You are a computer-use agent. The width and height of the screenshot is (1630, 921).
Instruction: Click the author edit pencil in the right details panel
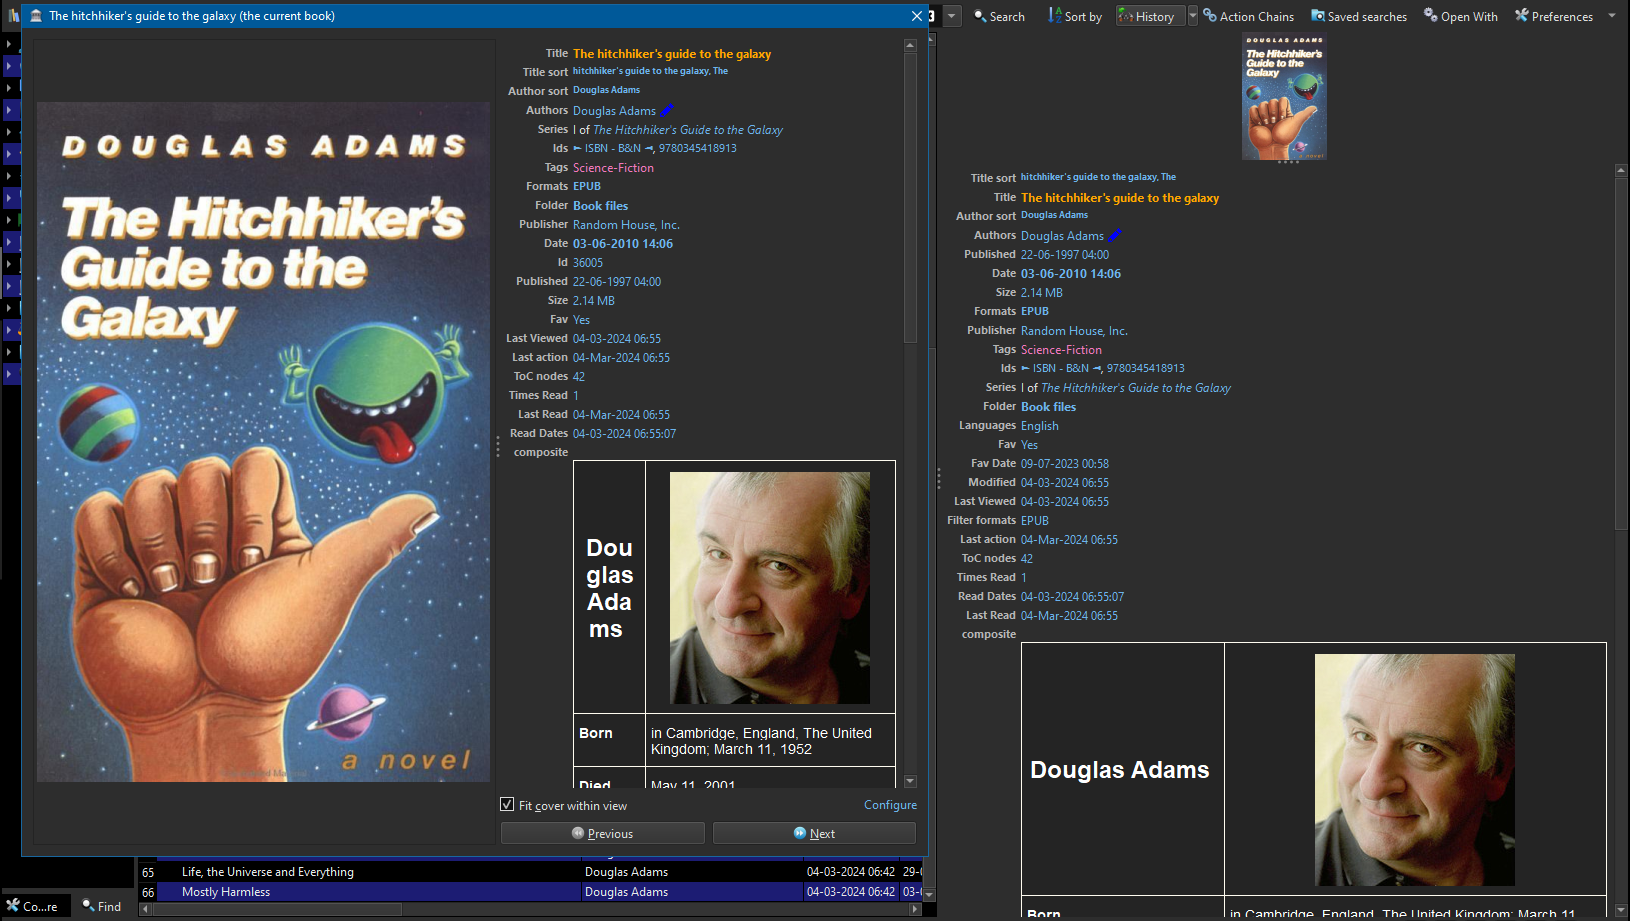1115,236
